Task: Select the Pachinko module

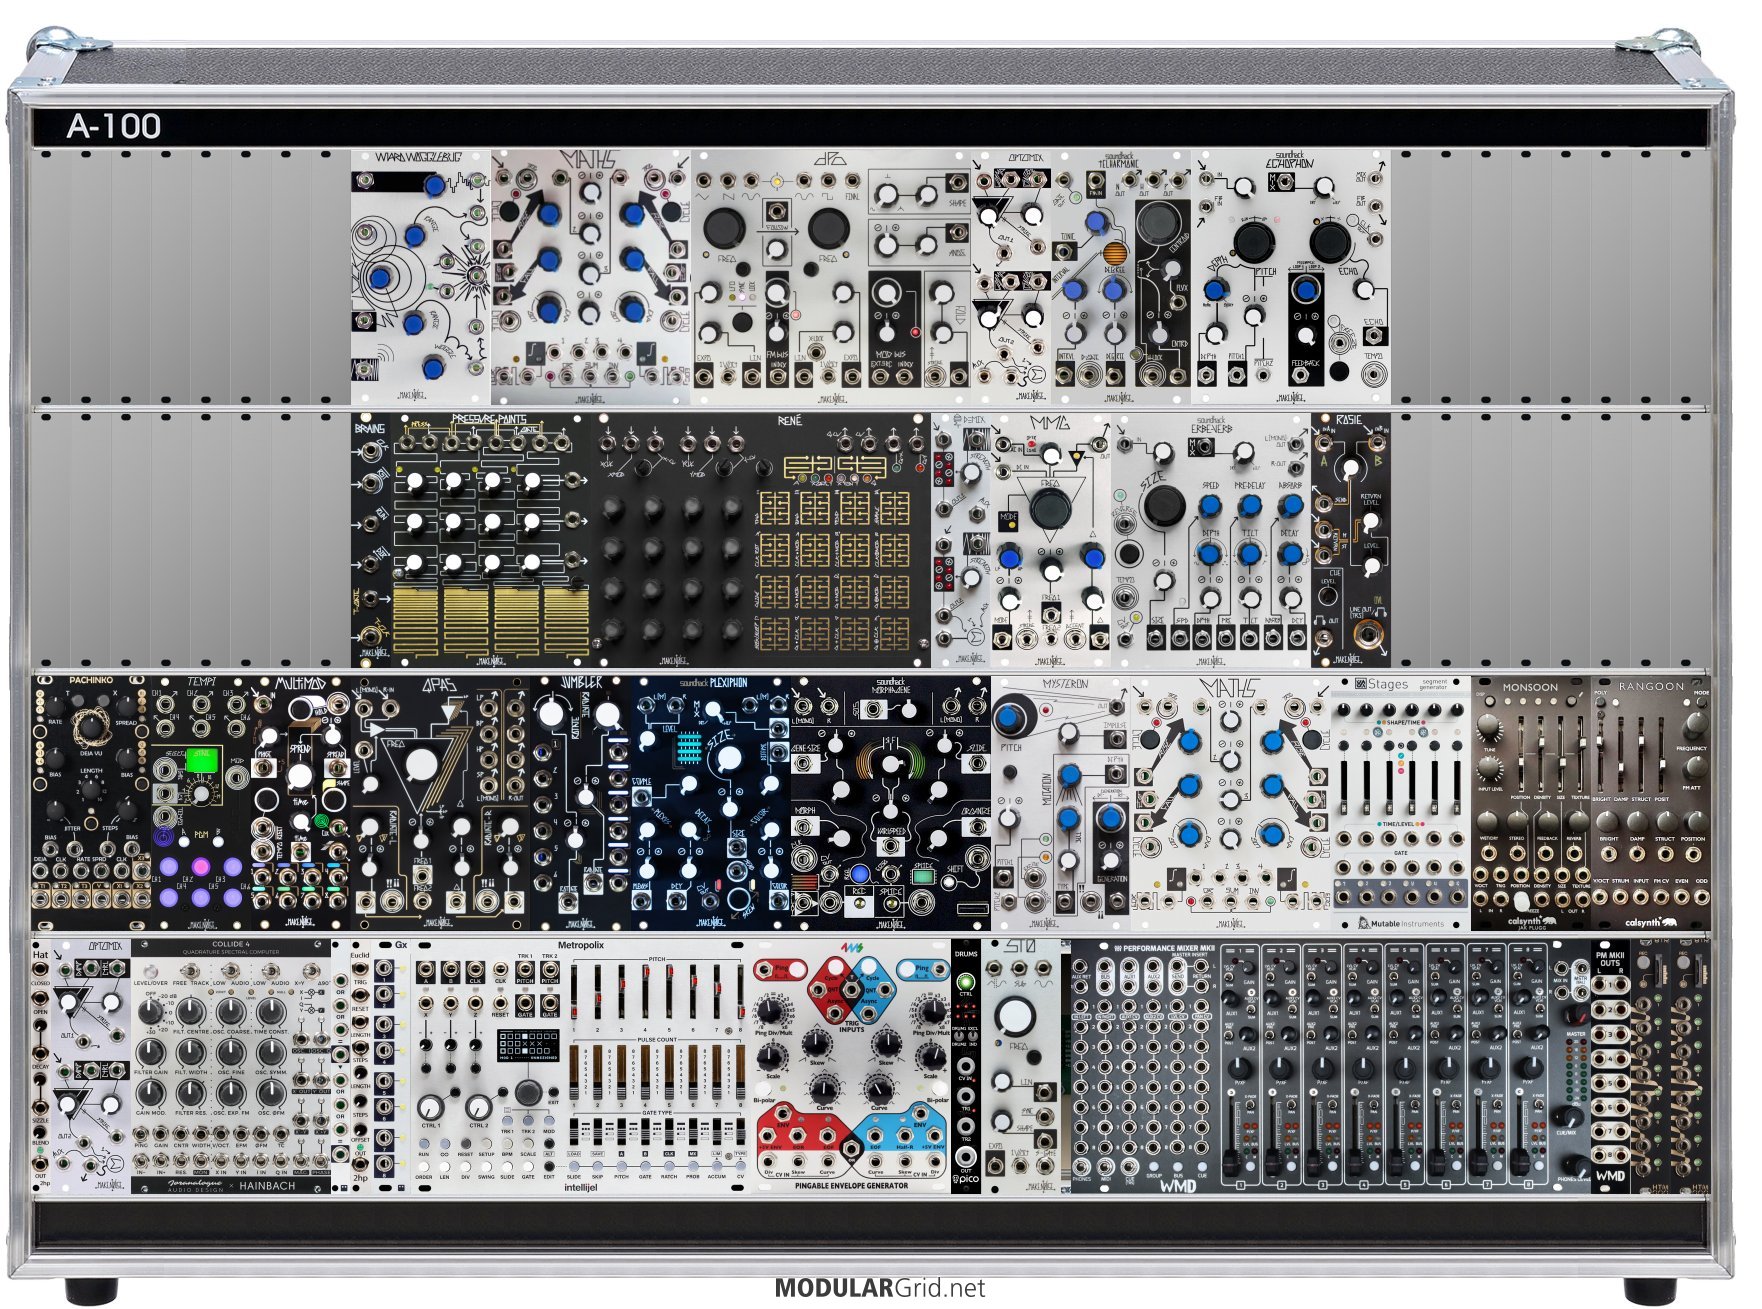Action: tap(91, 803)
